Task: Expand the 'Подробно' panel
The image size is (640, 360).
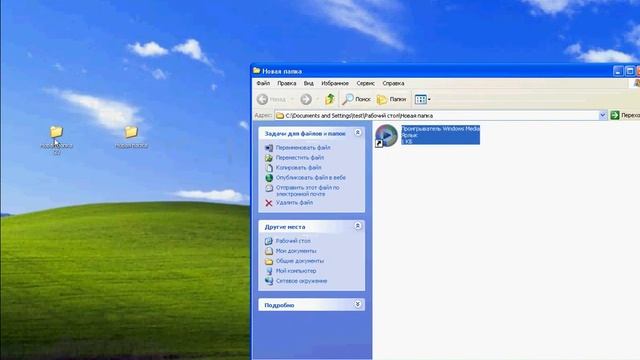Action: (x=358, y=304)
